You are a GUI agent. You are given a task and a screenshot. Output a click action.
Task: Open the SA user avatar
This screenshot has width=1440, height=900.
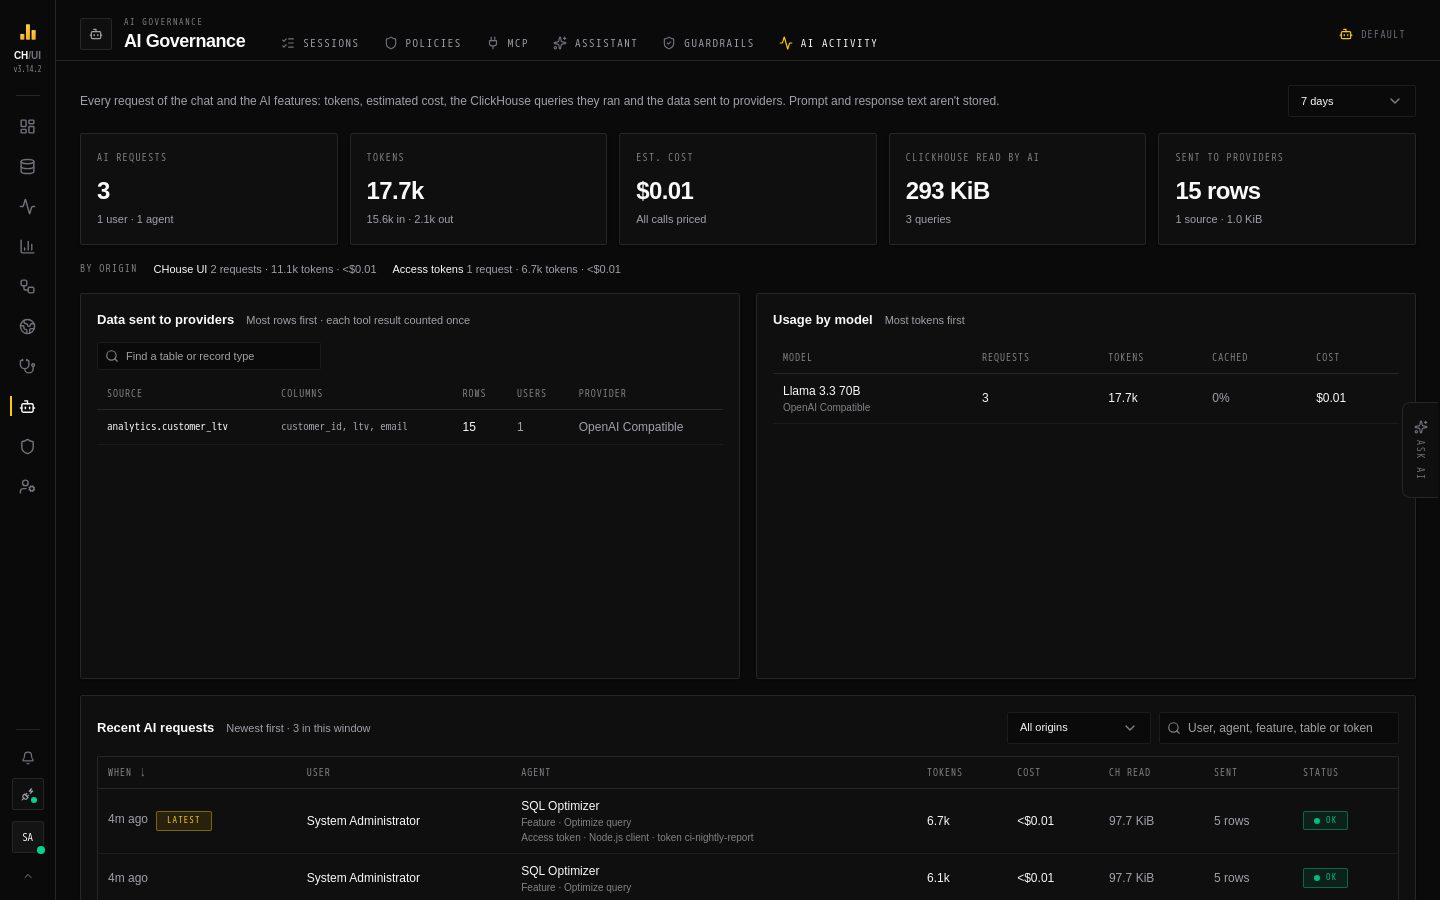27,838
